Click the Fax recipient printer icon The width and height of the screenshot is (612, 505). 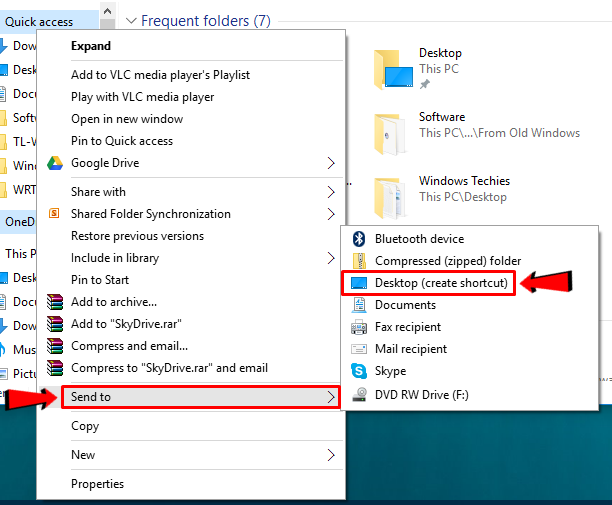pyautogui.click(x=359, y=327)
